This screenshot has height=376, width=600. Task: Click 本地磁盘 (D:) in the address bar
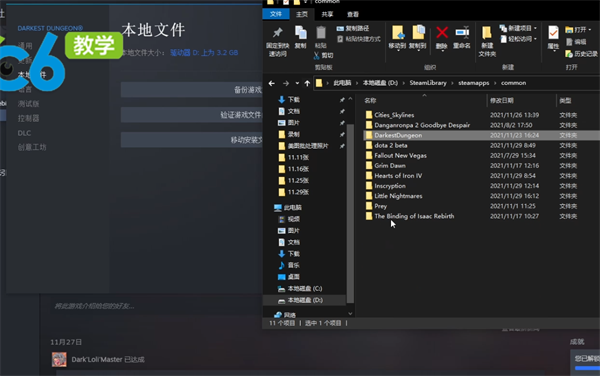coord(380,83)
